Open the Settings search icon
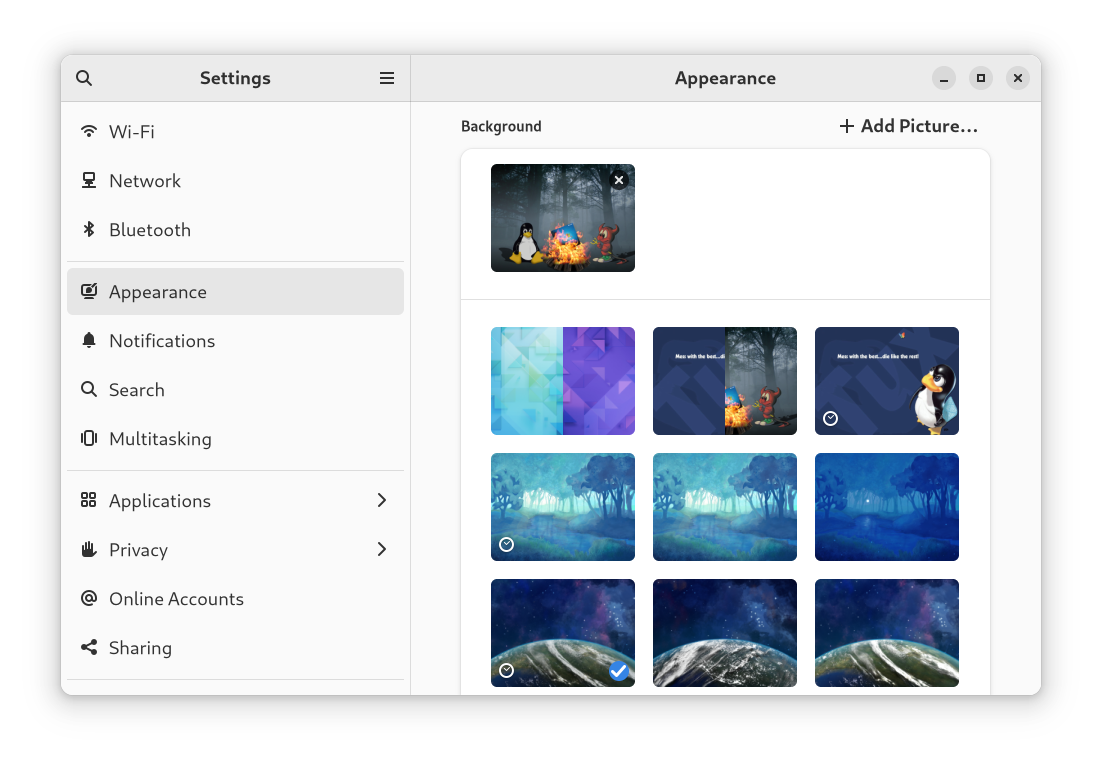1102x762 pixels. coord(84,78)
